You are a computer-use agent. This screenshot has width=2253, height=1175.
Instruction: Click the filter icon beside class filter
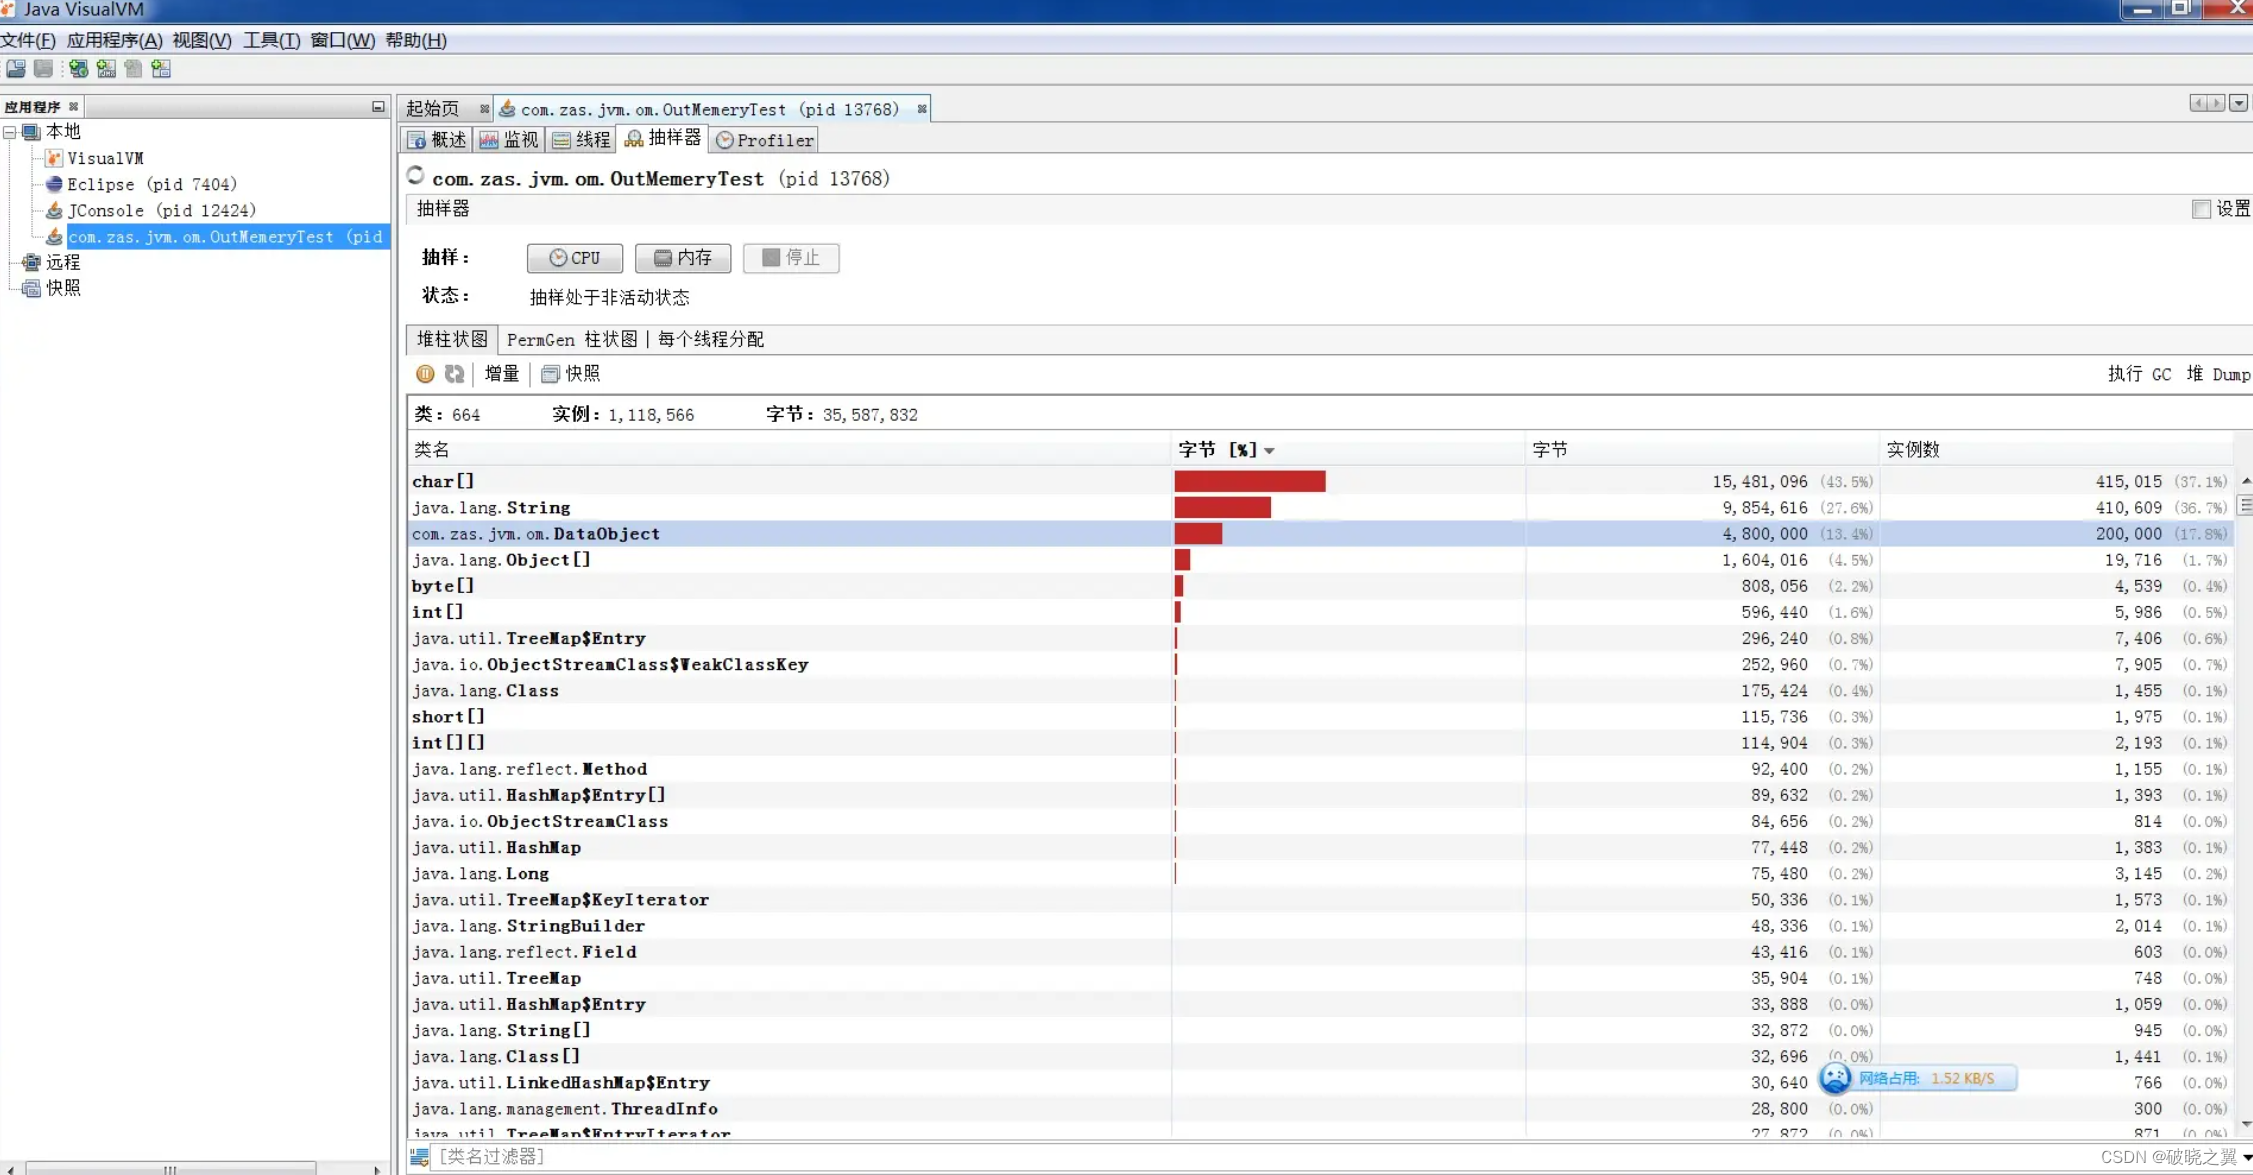pyautogui.click(x=420, y=1157)
